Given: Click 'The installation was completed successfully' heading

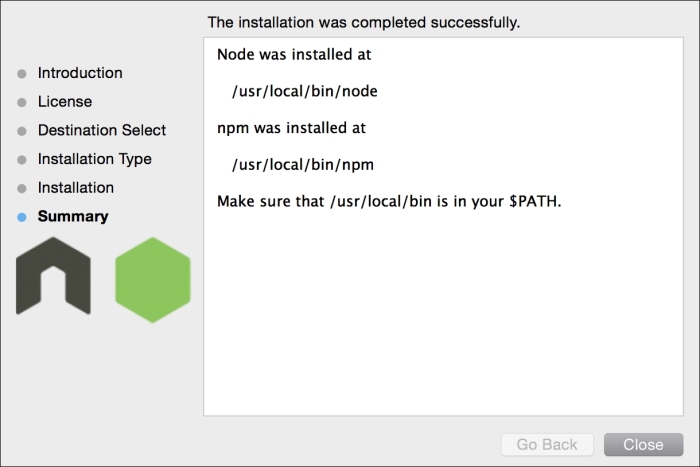Looking at the screenshot, I should point(364,22).
